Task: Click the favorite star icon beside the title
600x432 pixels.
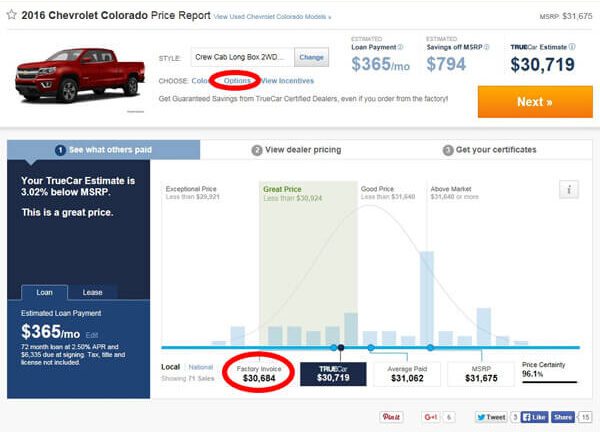Action: 11,15
